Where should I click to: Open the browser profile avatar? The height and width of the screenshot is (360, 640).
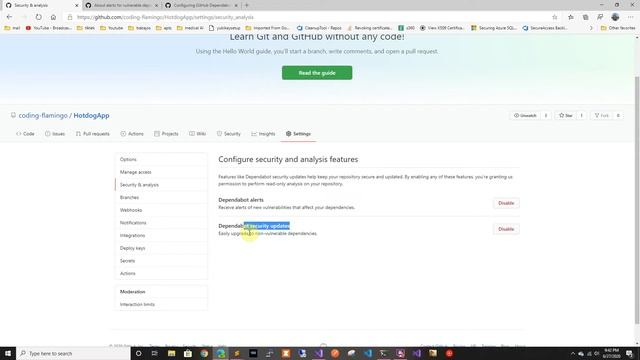click(615, 17)
